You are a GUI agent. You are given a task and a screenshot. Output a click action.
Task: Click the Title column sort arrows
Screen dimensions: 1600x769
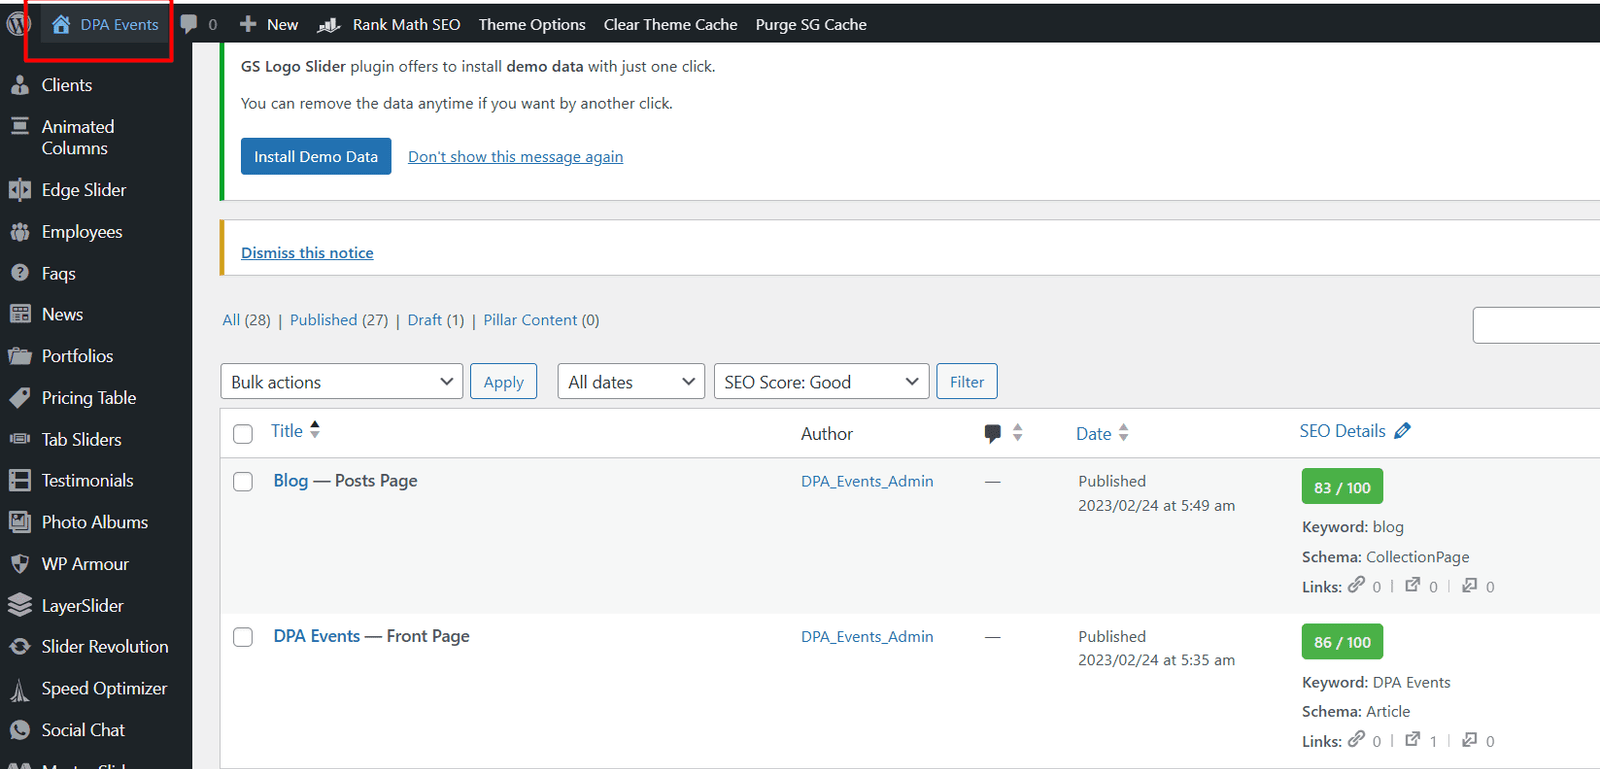click(x=315, y=430)
